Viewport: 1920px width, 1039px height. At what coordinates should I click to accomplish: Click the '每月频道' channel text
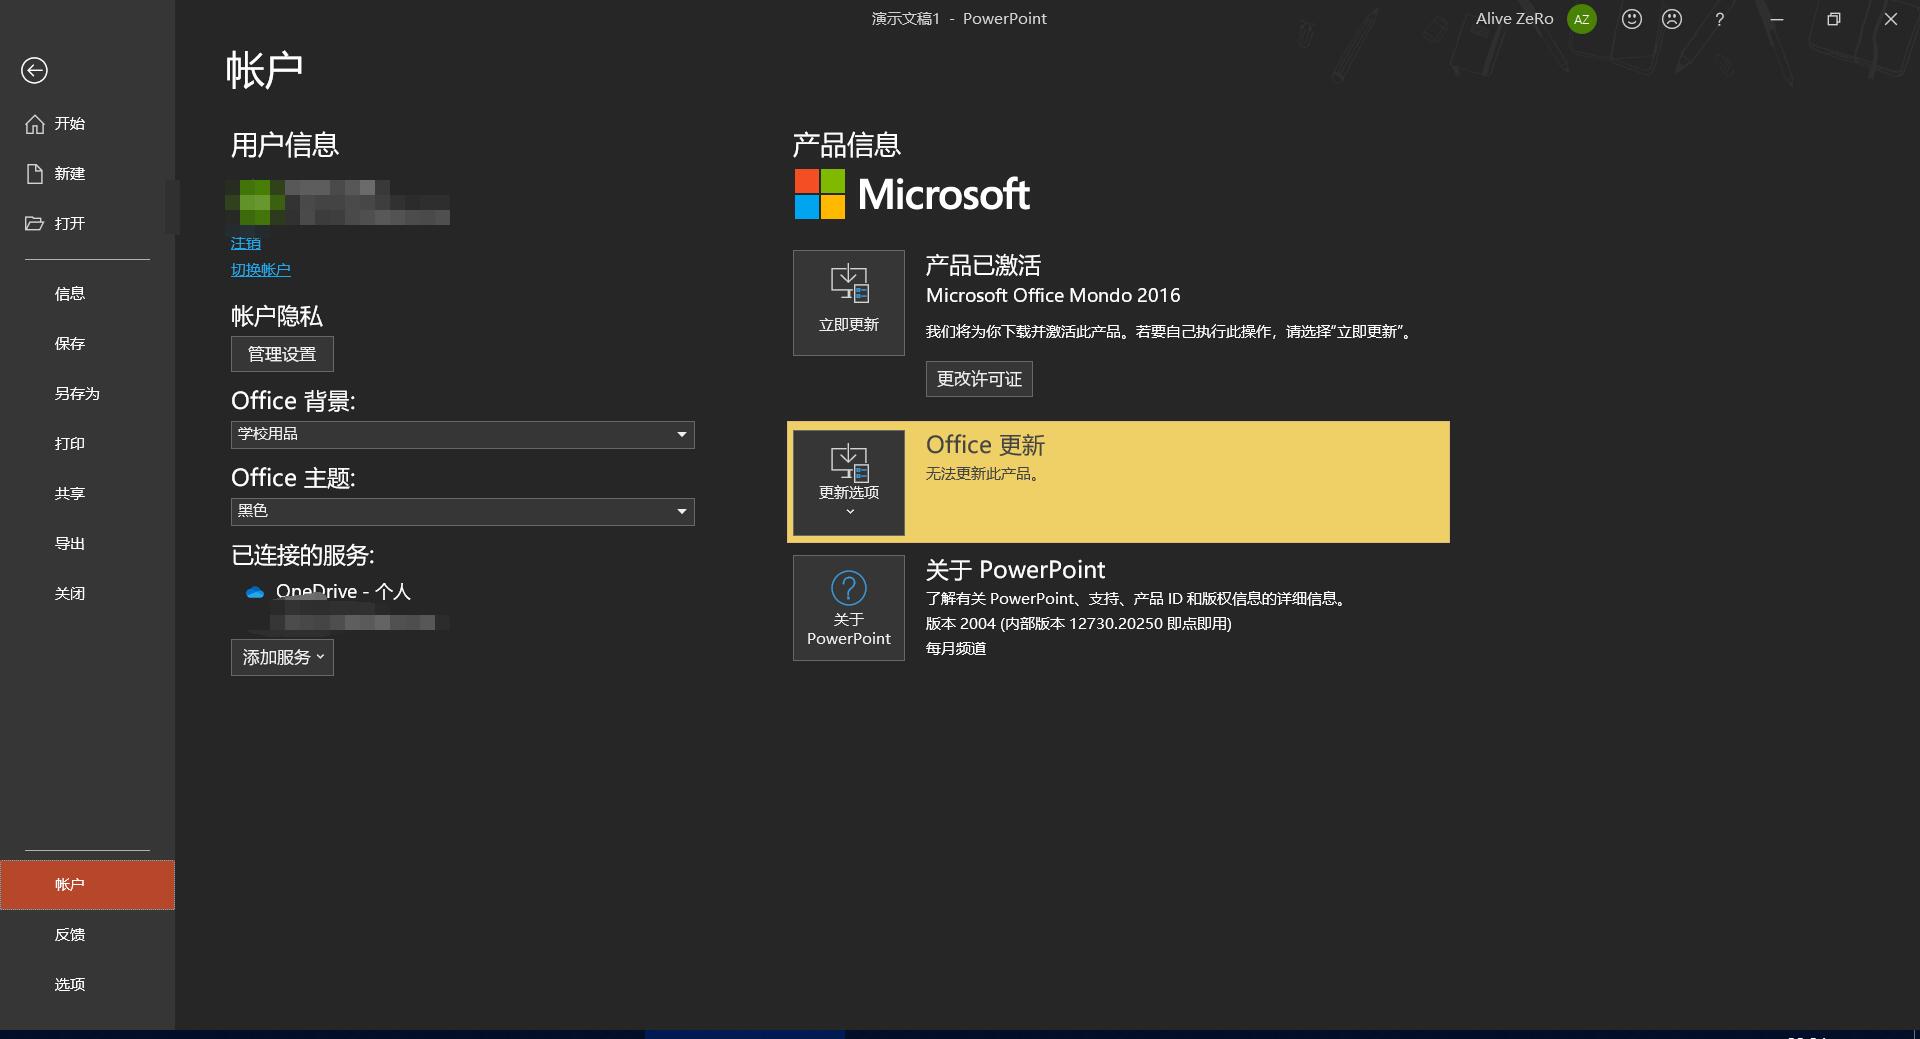(956, 649)
